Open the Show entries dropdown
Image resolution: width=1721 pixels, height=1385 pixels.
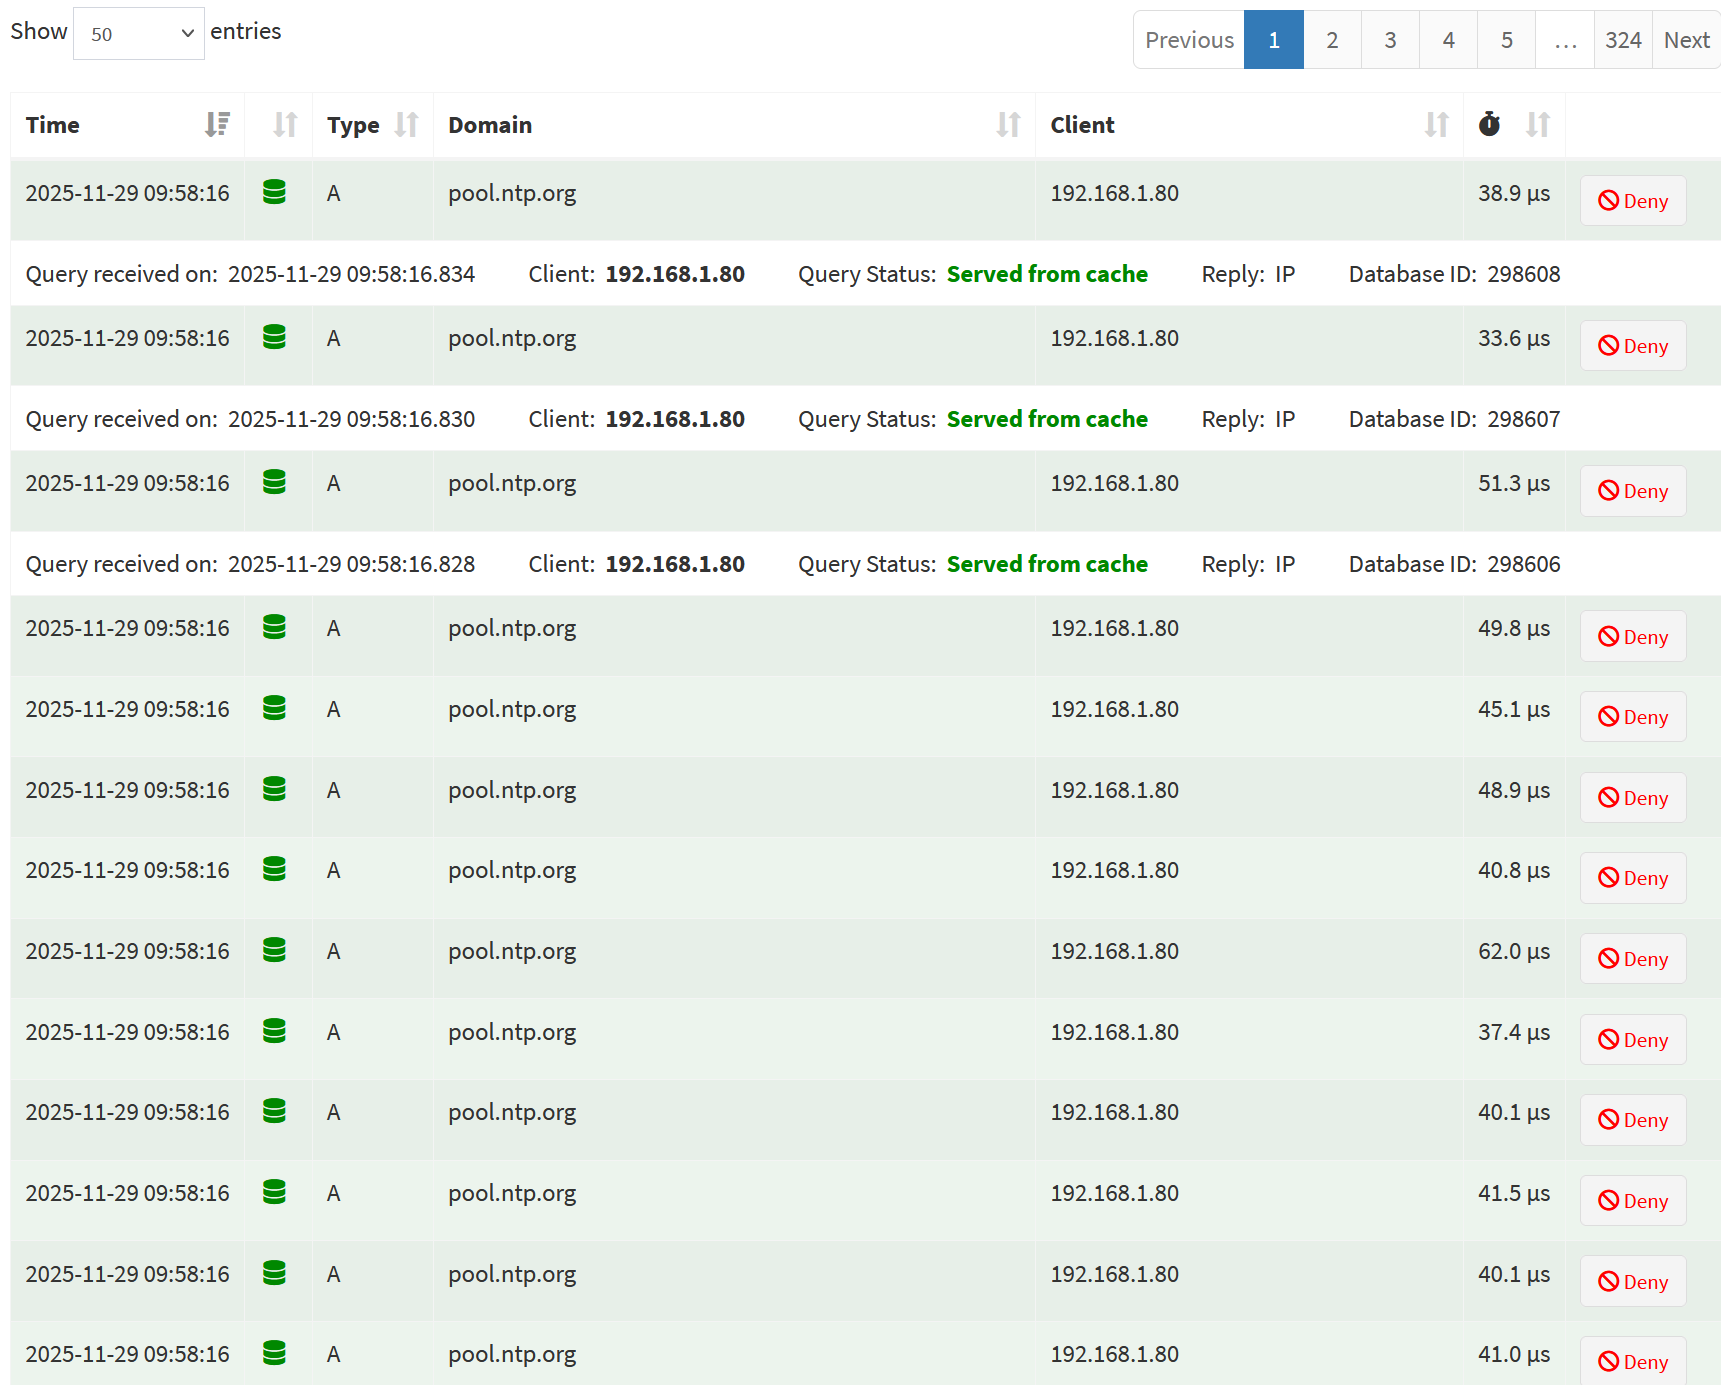click(138, 33)
